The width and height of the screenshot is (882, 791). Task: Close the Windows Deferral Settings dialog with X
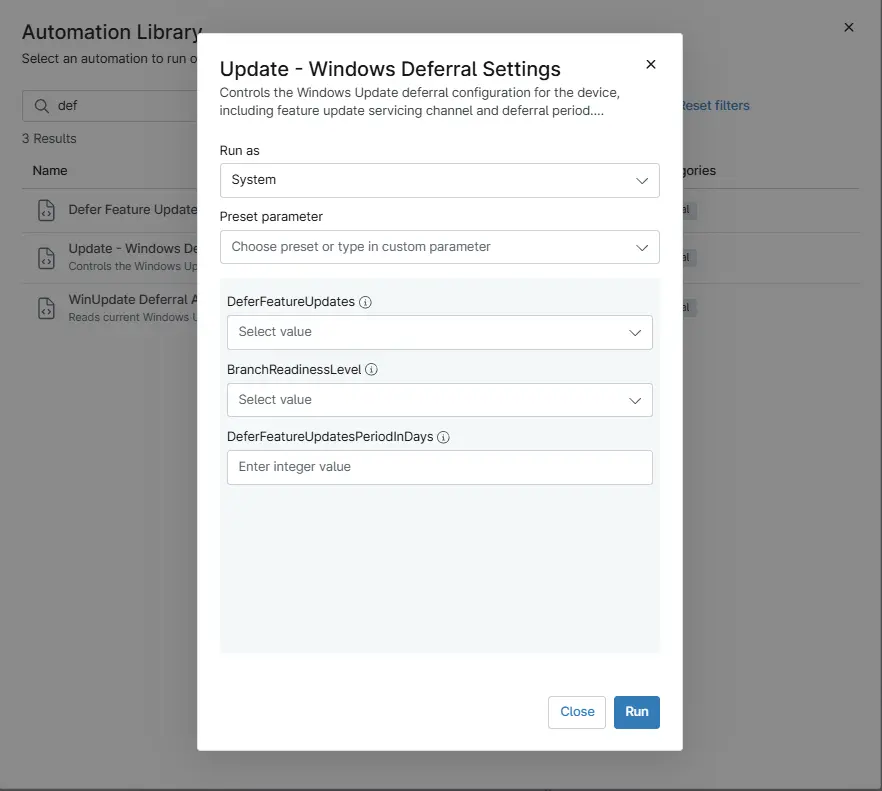click(651, 65)
